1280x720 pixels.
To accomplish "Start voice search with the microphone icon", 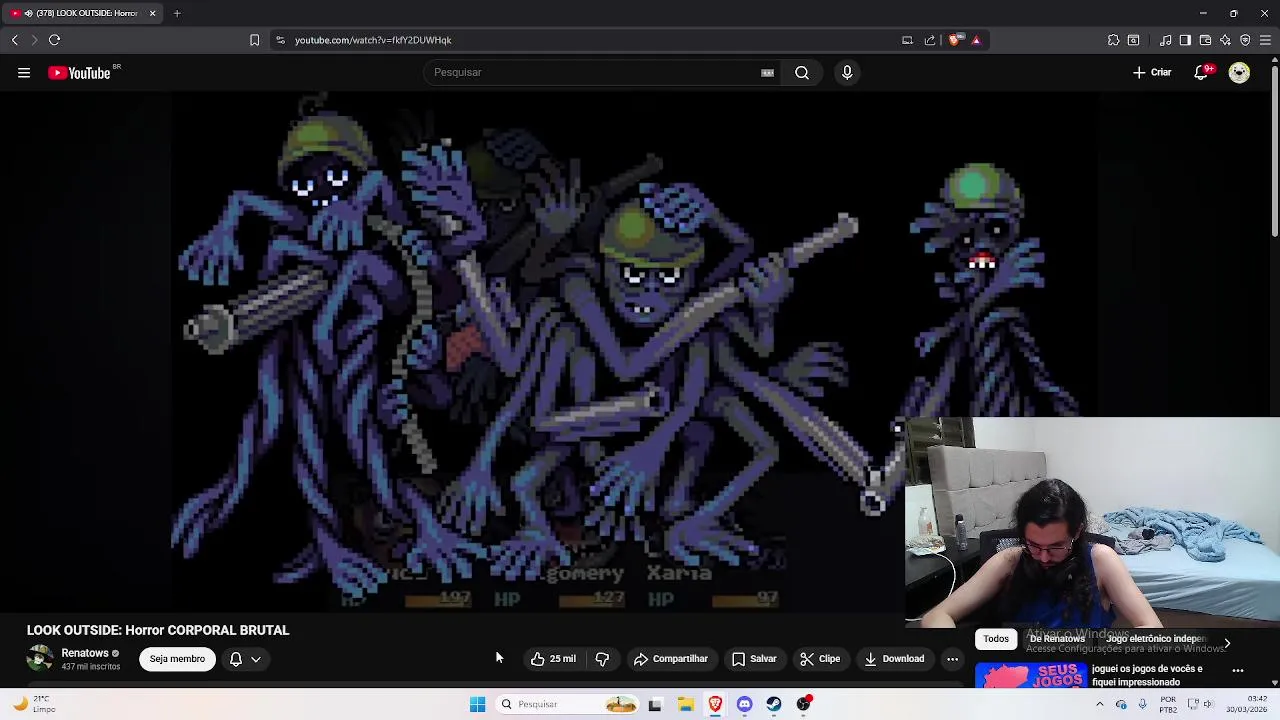I will [x=847, y=72].
